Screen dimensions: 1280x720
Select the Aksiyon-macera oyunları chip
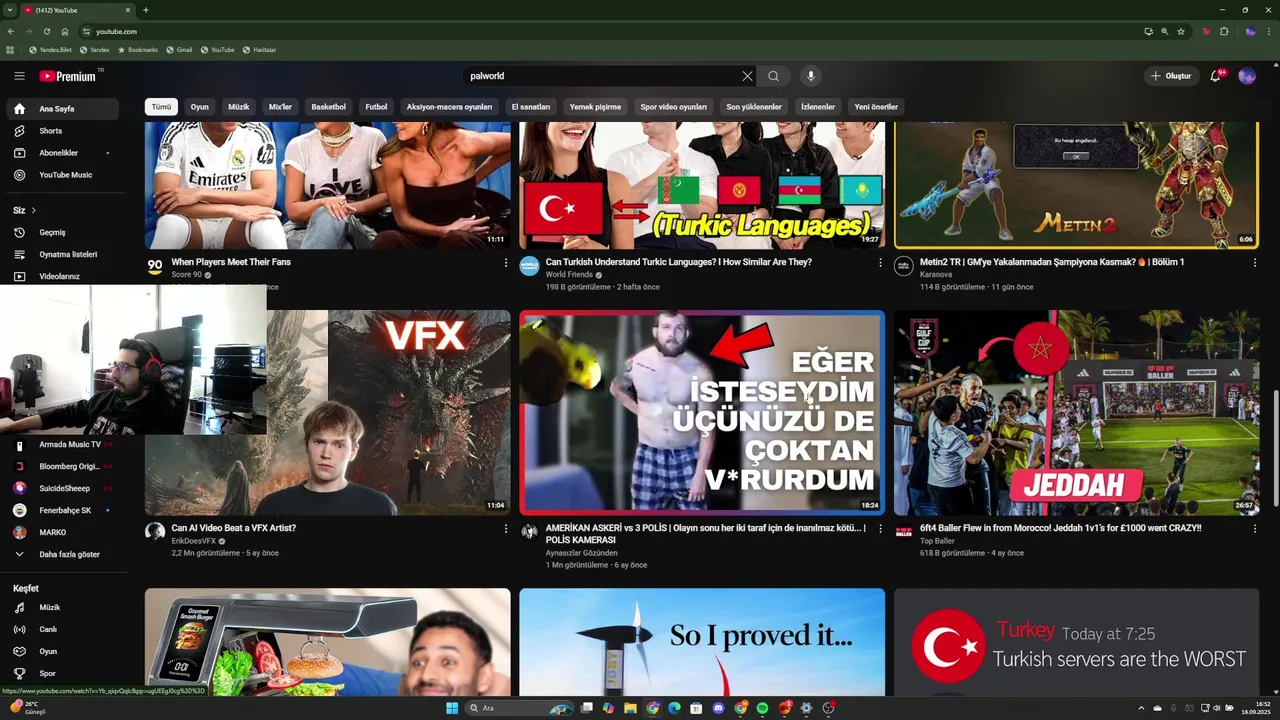pyautogui.click(x=449, y=107)
